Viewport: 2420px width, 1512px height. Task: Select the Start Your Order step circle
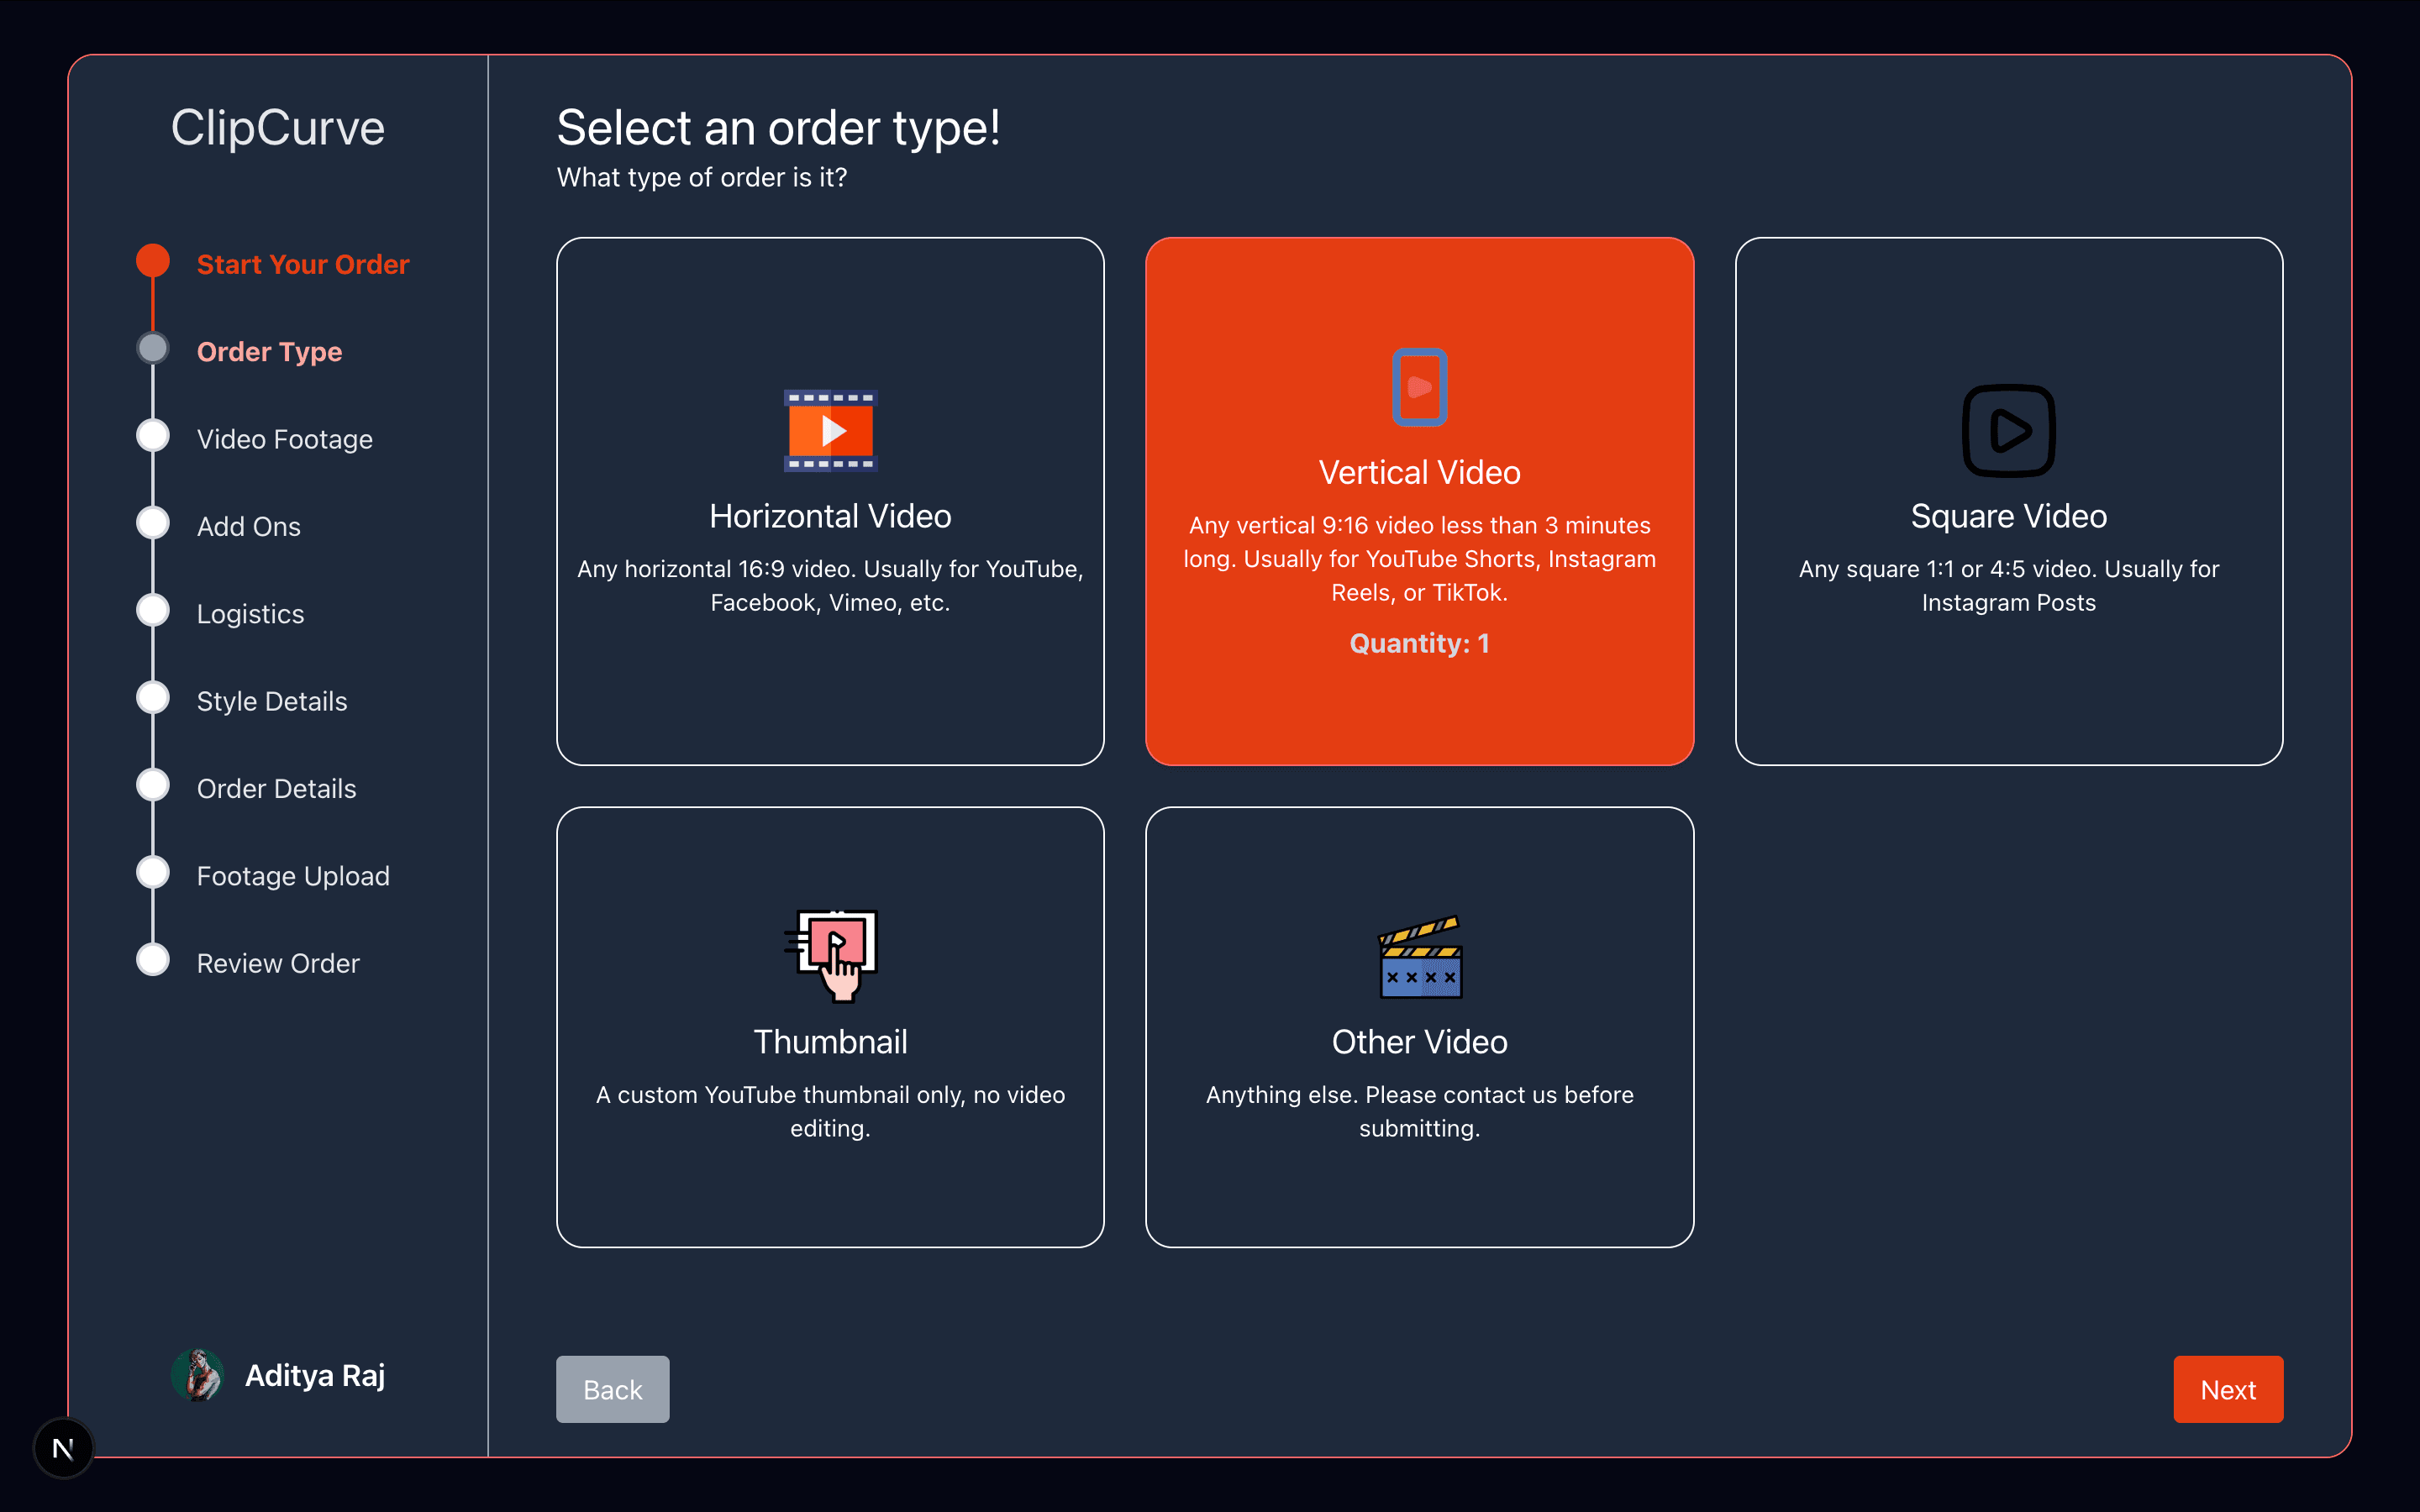pos(153,261)
